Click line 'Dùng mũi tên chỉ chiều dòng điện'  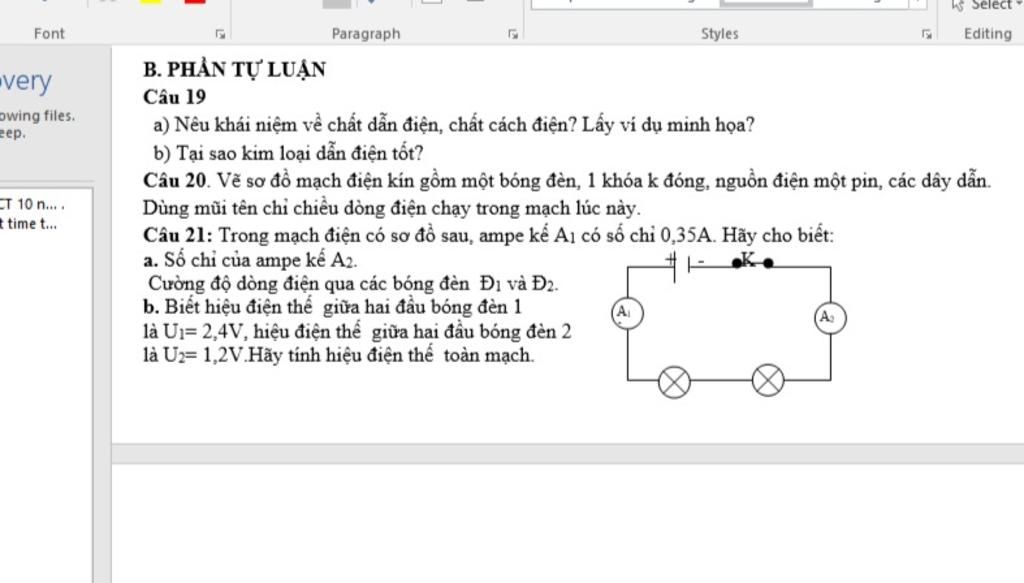(392, 208)
